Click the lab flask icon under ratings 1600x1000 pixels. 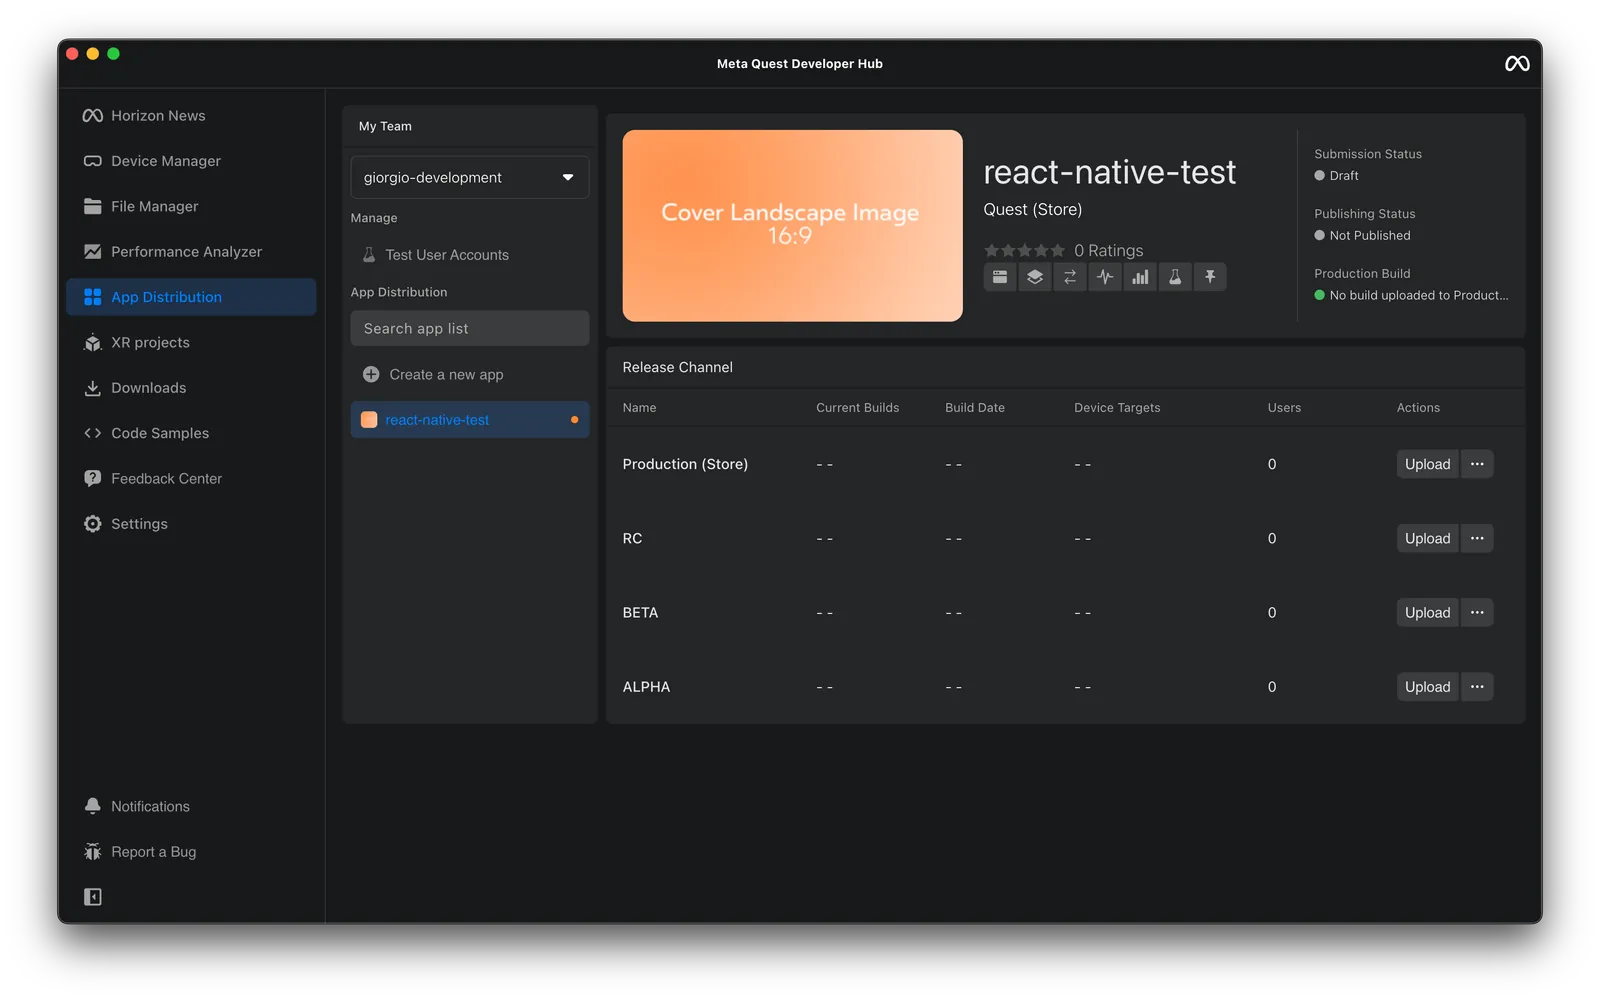pos(1175,277)
